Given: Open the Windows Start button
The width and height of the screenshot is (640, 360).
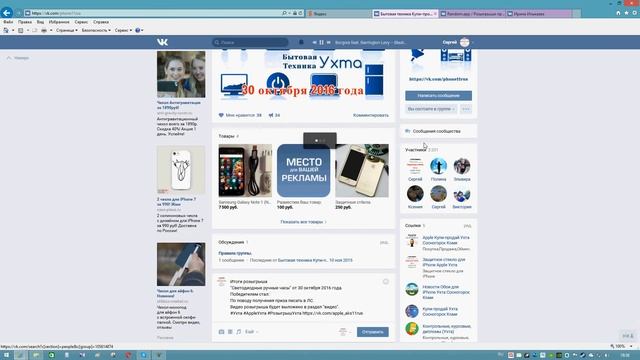Looking at the screenshot, I should click(x=6, y=355).
